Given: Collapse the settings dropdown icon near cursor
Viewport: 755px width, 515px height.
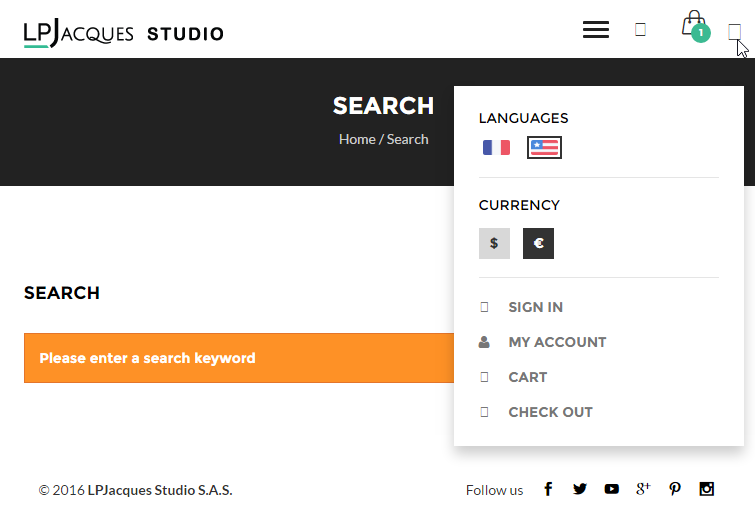Looking at the screenshot, I should 734,32.
